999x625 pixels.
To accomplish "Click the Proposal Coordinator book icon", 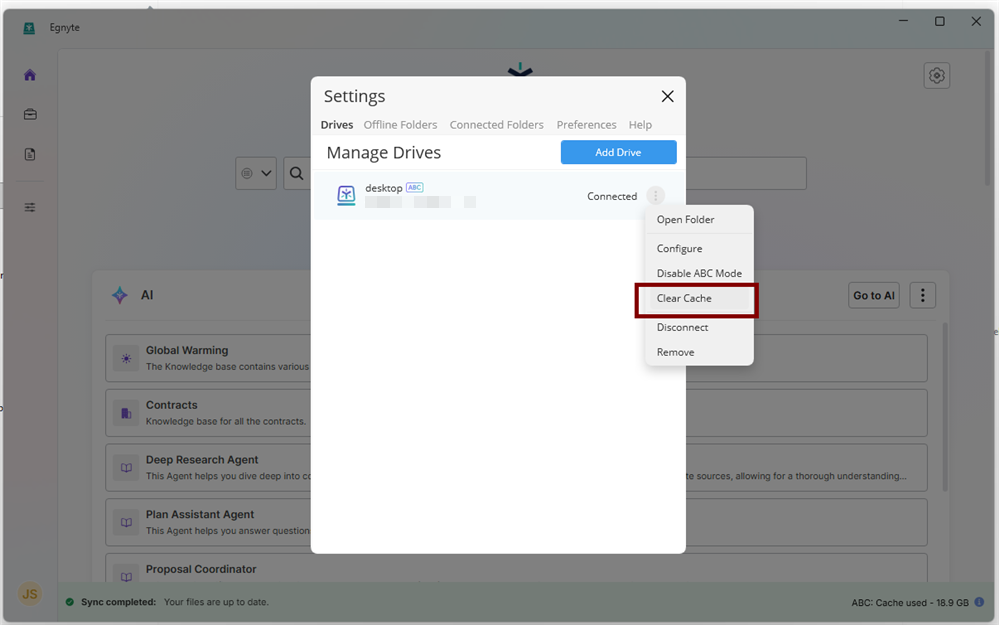I will 126,576.
